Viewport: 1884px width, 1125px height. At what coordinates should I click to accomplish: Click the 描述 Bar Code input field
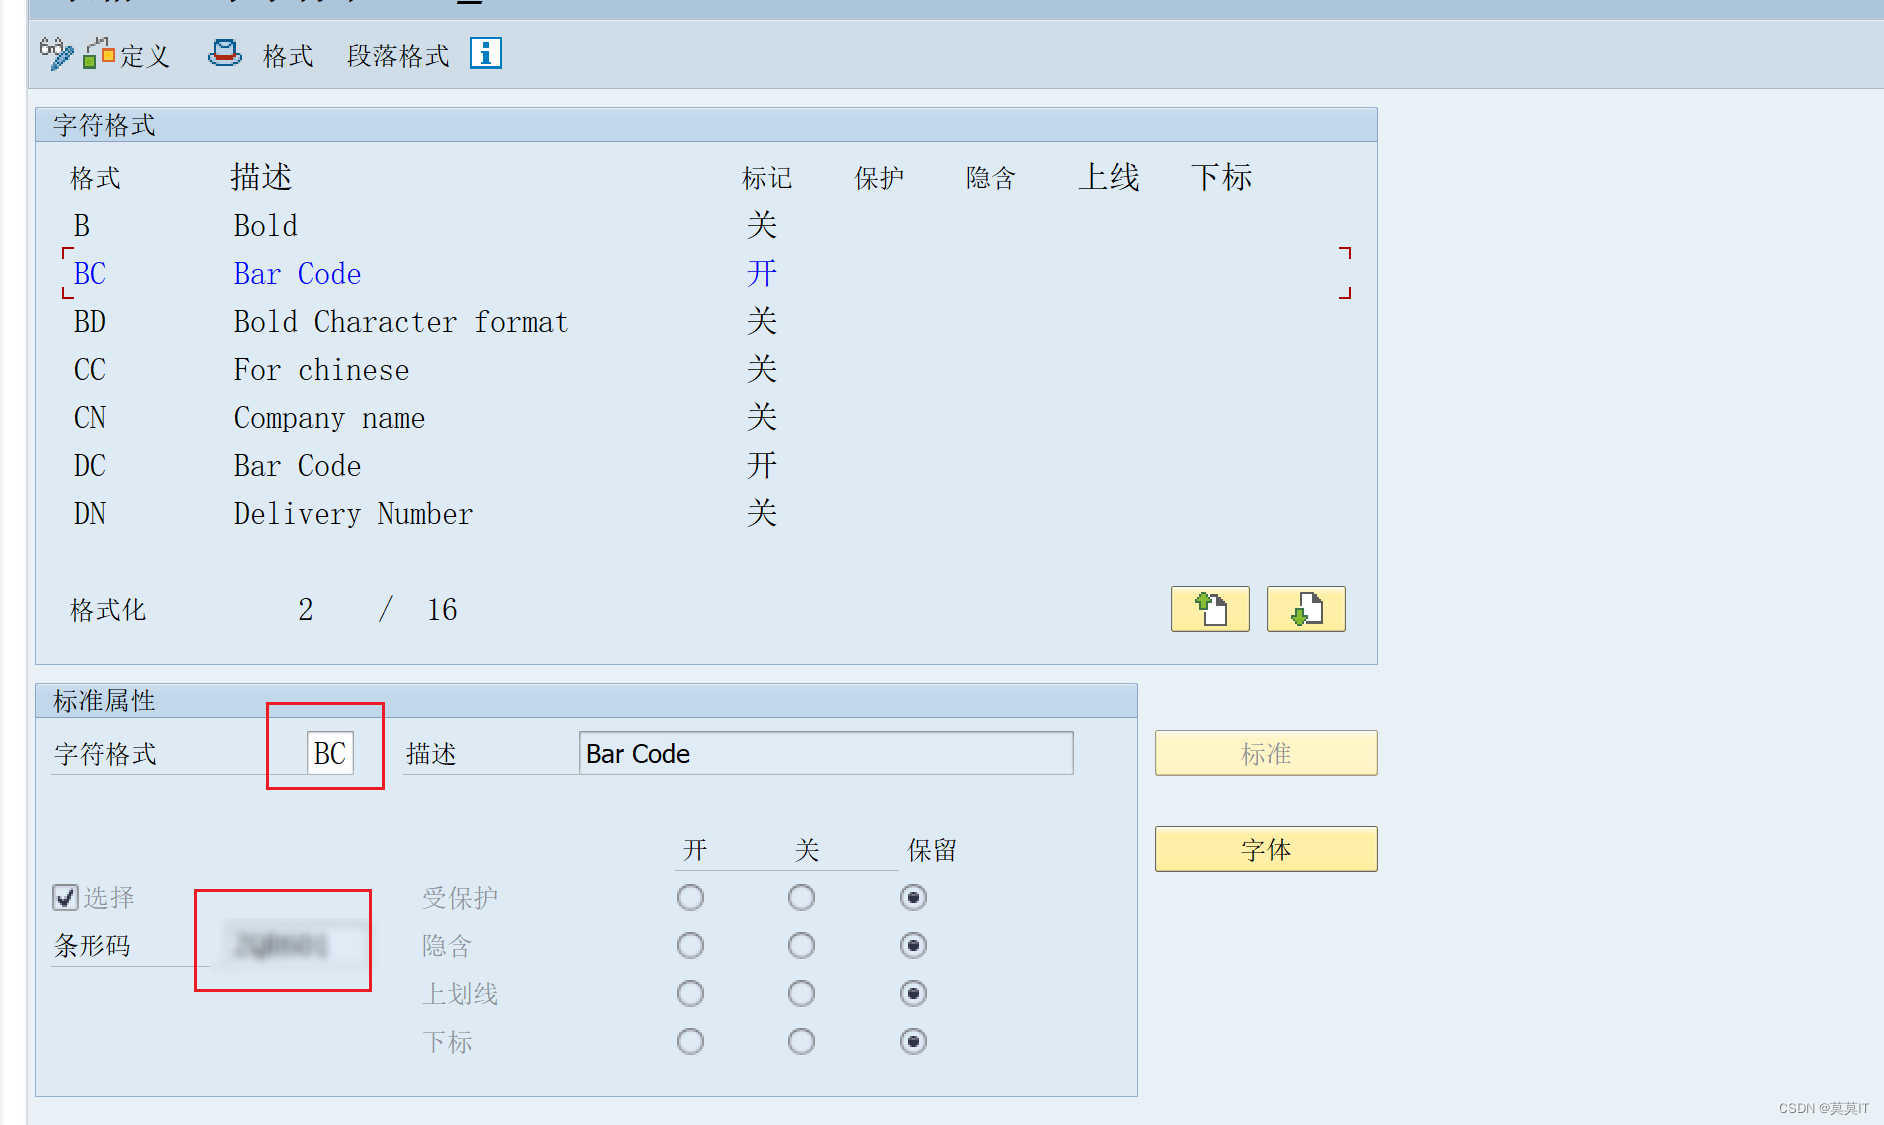[x=826, y=753]
